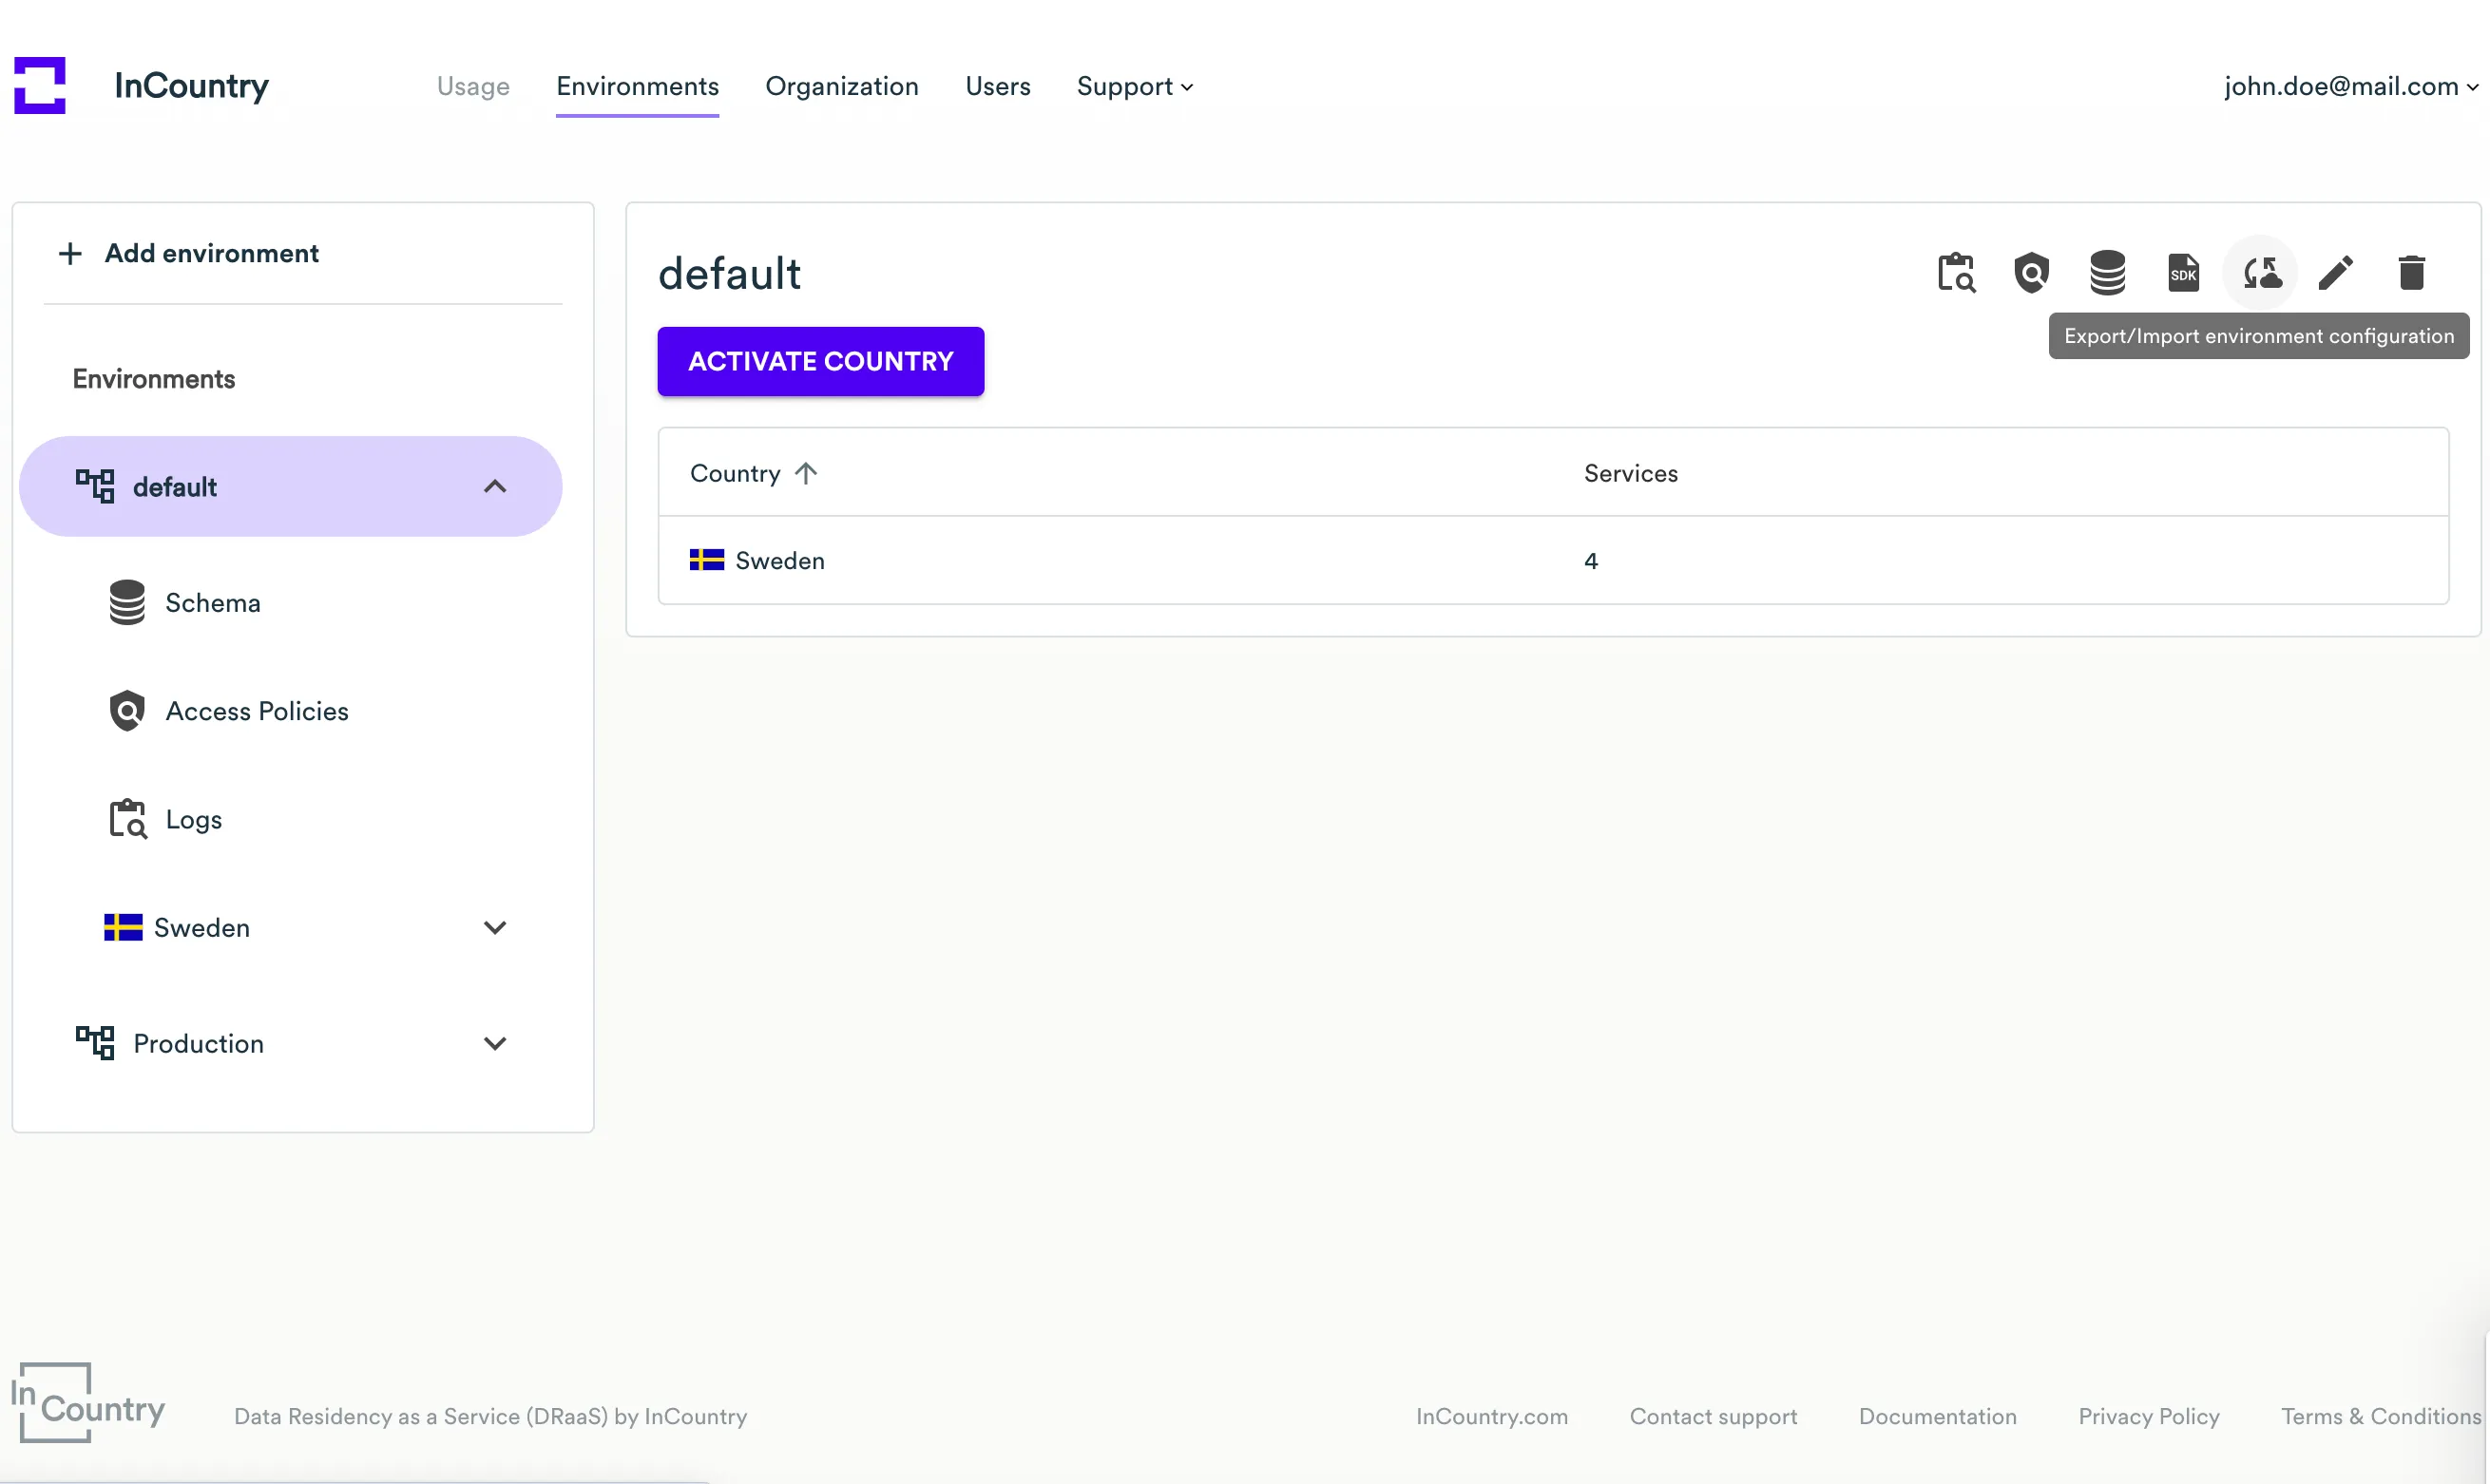Open Access Policies via the shield icon
The height and width of the screenshot is (1484, 2490).
point(2031,273)
